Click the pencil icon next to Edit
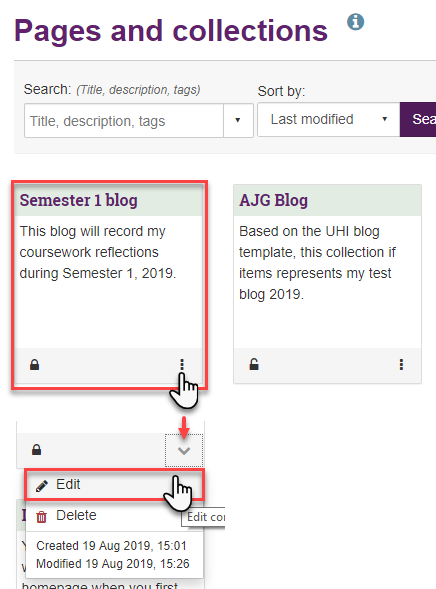This screenshot has height=589, width=436. click(x=42, y=485)
